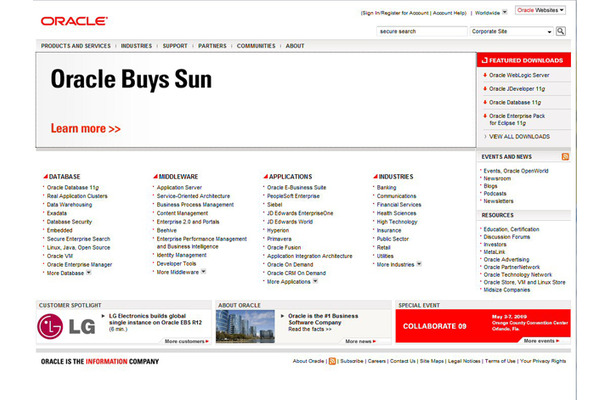This screenshot has height=400, width=610.
Task: Click the Oracle logo
Action: pyautogui.click(x=74, y=21)
